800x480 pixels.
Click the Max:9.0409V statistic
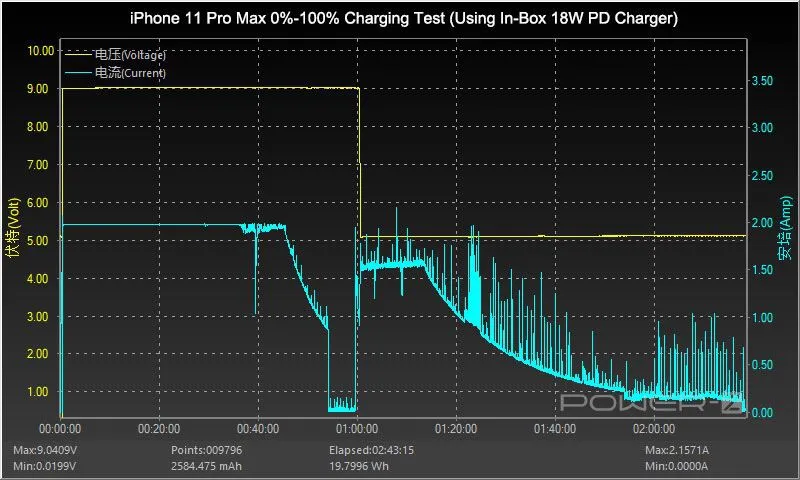pos(45,450)
